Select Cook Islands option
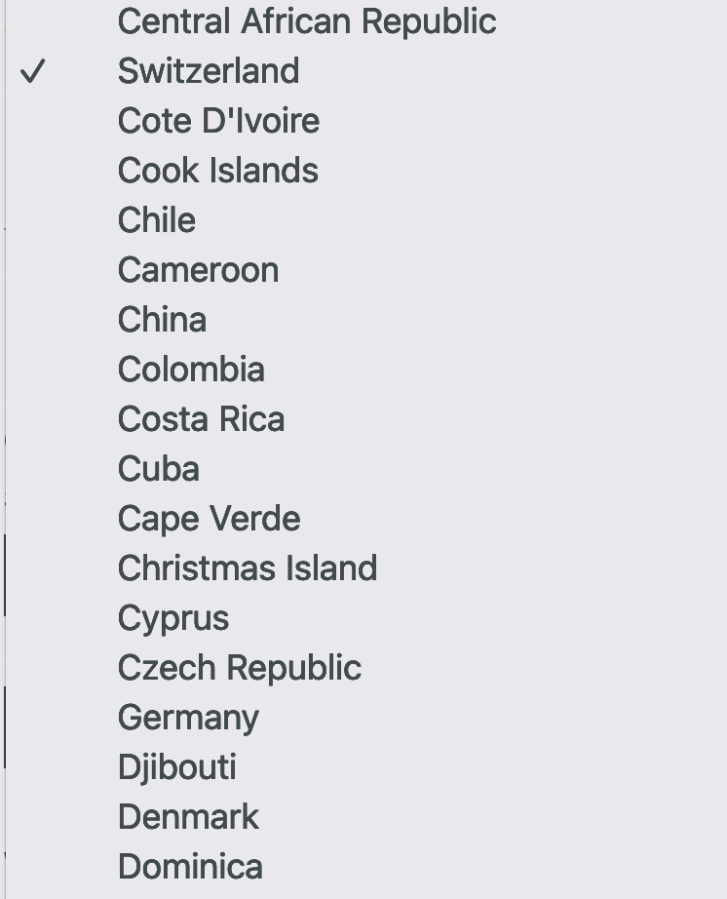The image size is (727, 899). (x=217, y=170)
